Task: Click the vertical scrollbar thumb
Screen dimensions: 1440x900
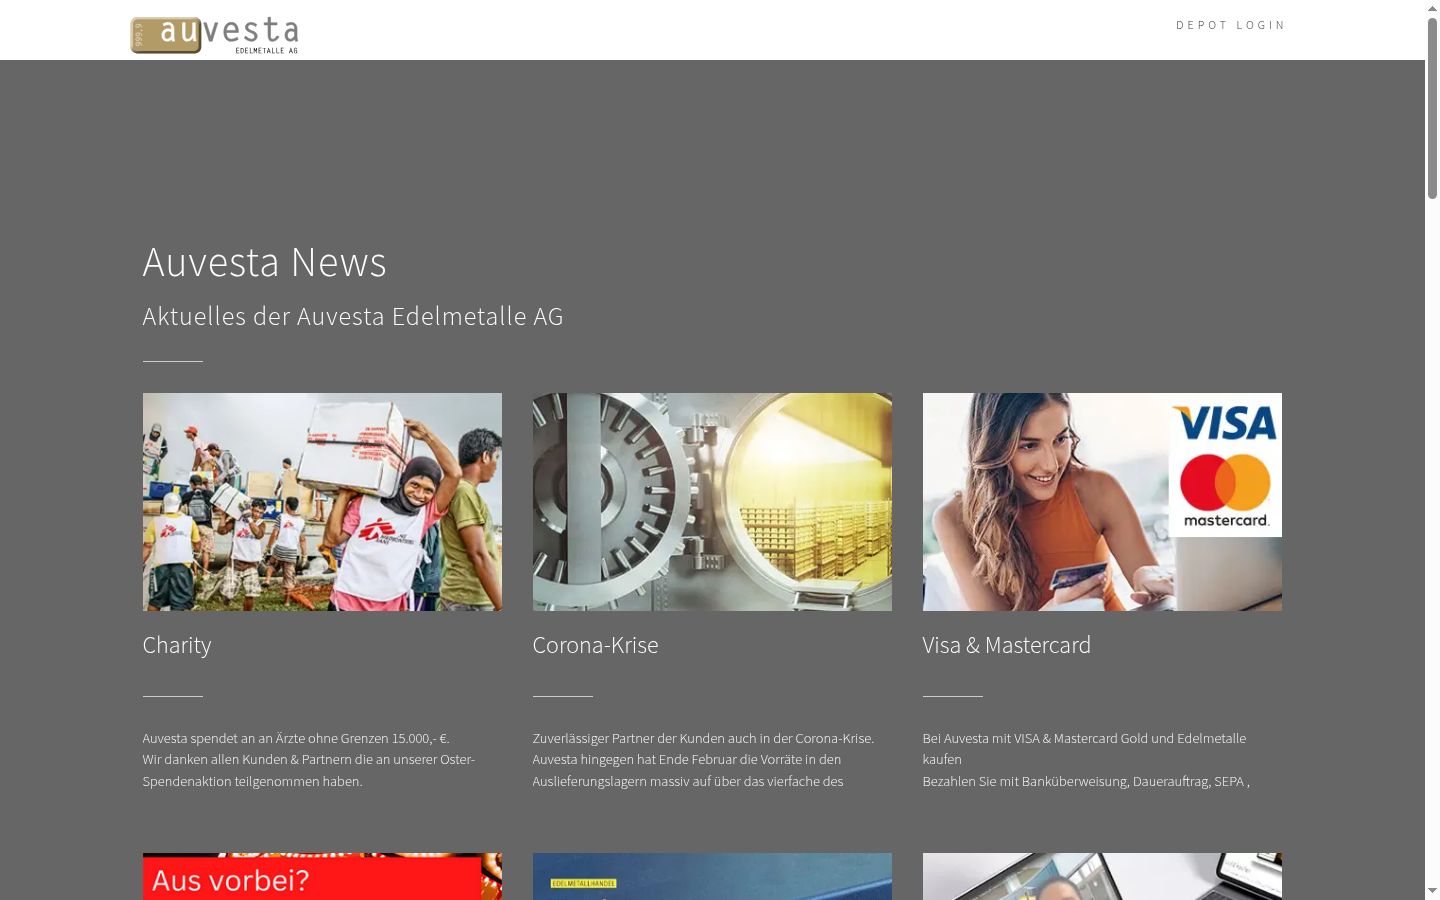Action: coord(1432,108)
